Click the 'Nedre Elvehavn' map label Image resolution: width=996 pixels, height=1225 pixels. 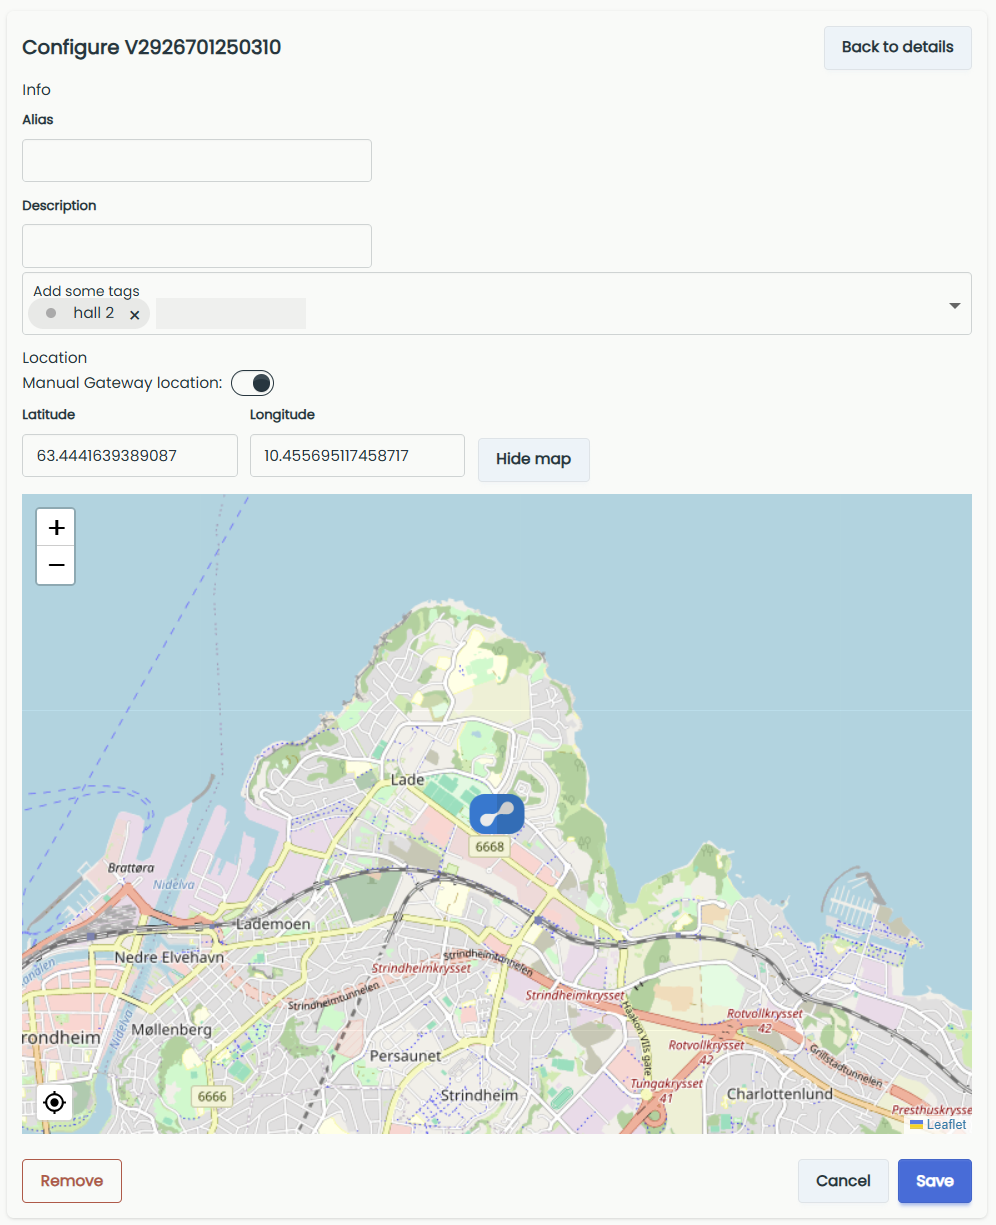[x=169, y=957]
